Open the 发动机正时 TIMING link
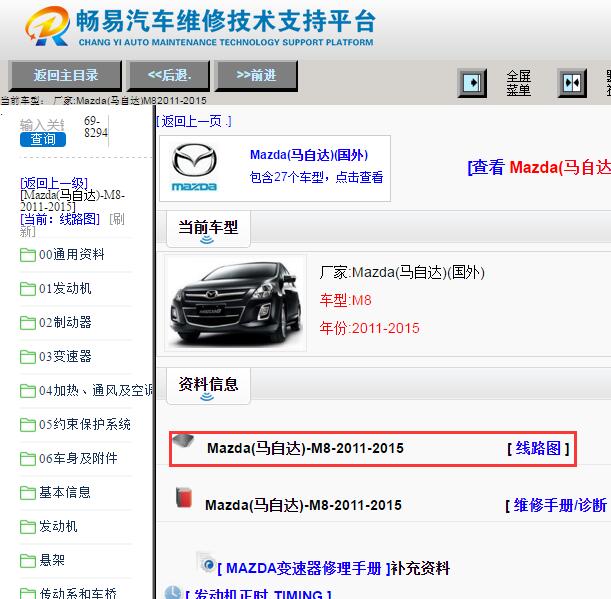 (258, 594)
